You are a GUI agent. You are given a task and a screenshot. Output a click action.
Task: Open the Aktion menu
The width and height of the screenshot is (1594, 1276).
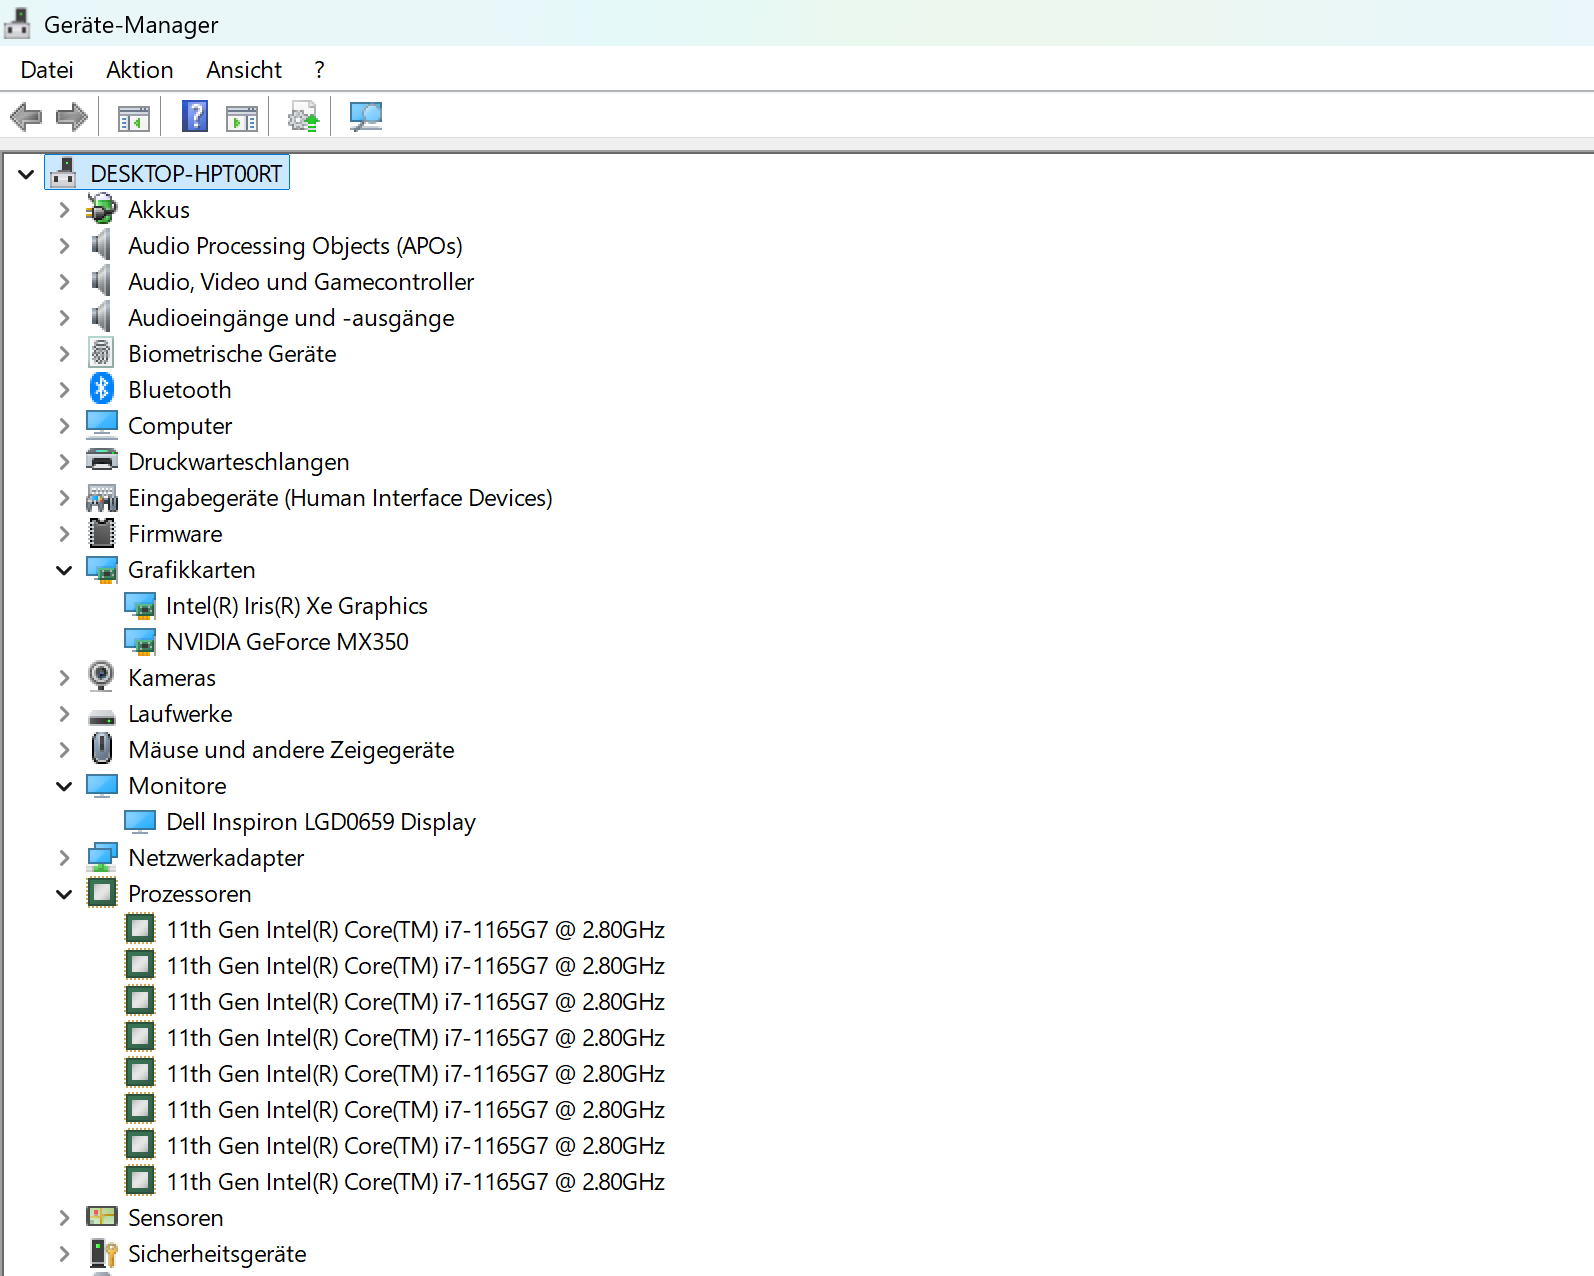point(140,70)
